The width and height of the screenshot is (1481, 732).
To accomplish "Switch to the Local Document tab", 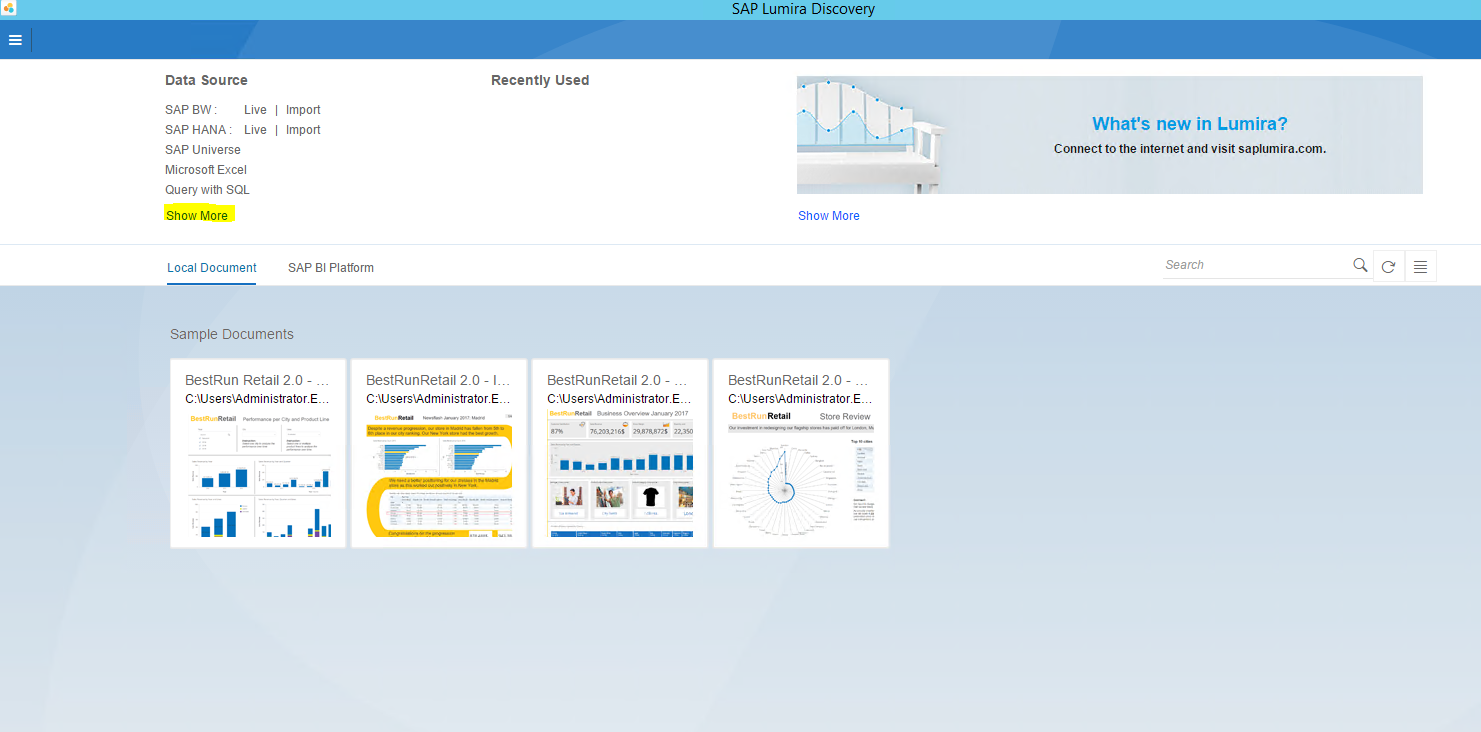I will (x=212, y=268).
